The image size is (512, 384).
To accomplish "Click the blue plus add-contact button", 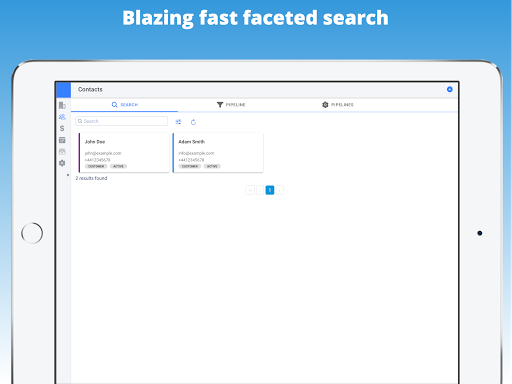I will click(x=450, y=89).
